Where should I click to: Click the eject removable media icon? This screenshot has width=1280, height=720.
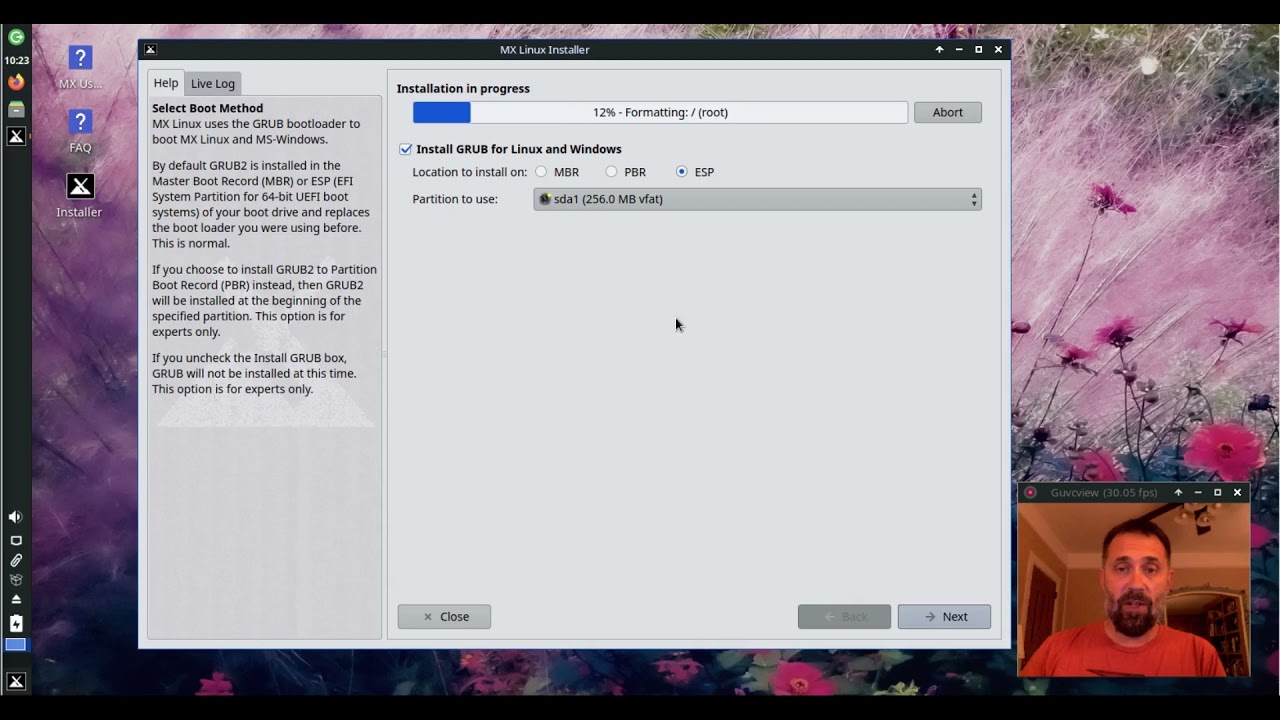pyautogui.click(x=16, y=599)
